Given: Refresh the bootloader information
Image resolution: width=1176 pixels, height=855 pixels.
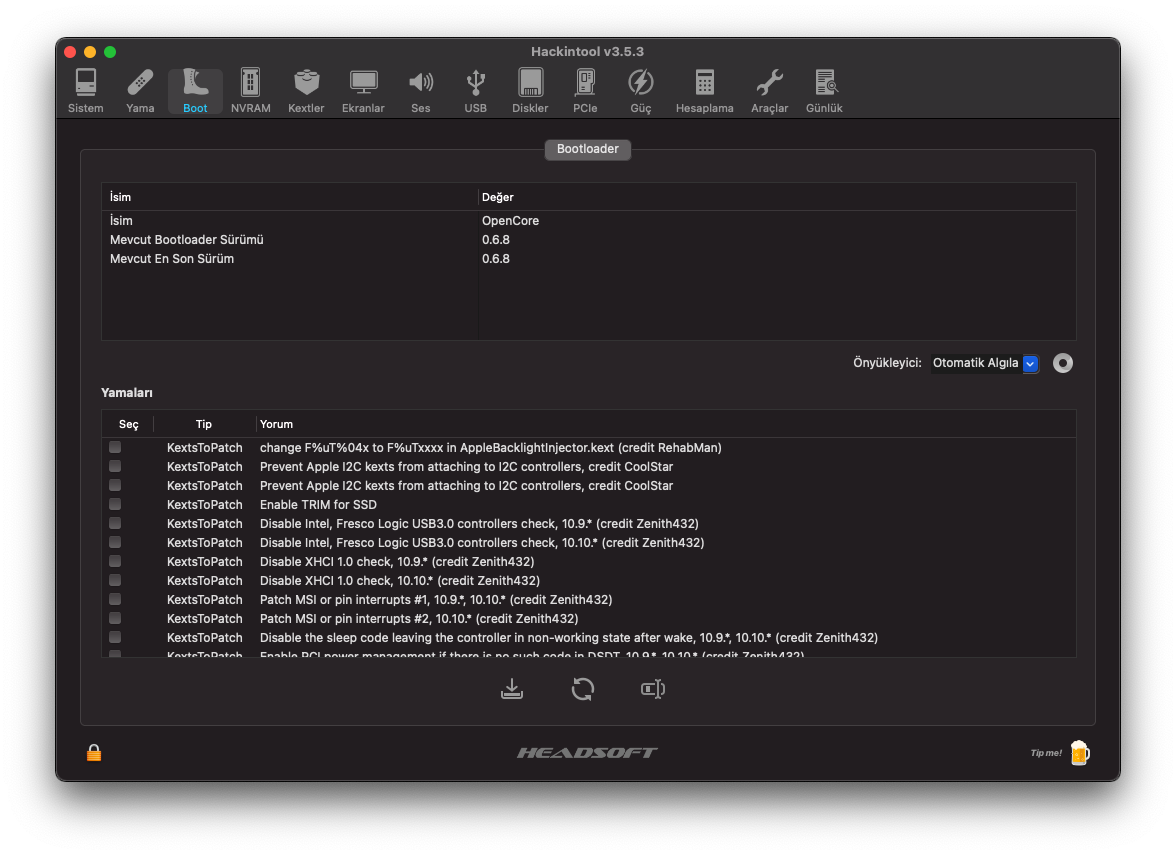Looking at the screenshot, I should (582, 688).
